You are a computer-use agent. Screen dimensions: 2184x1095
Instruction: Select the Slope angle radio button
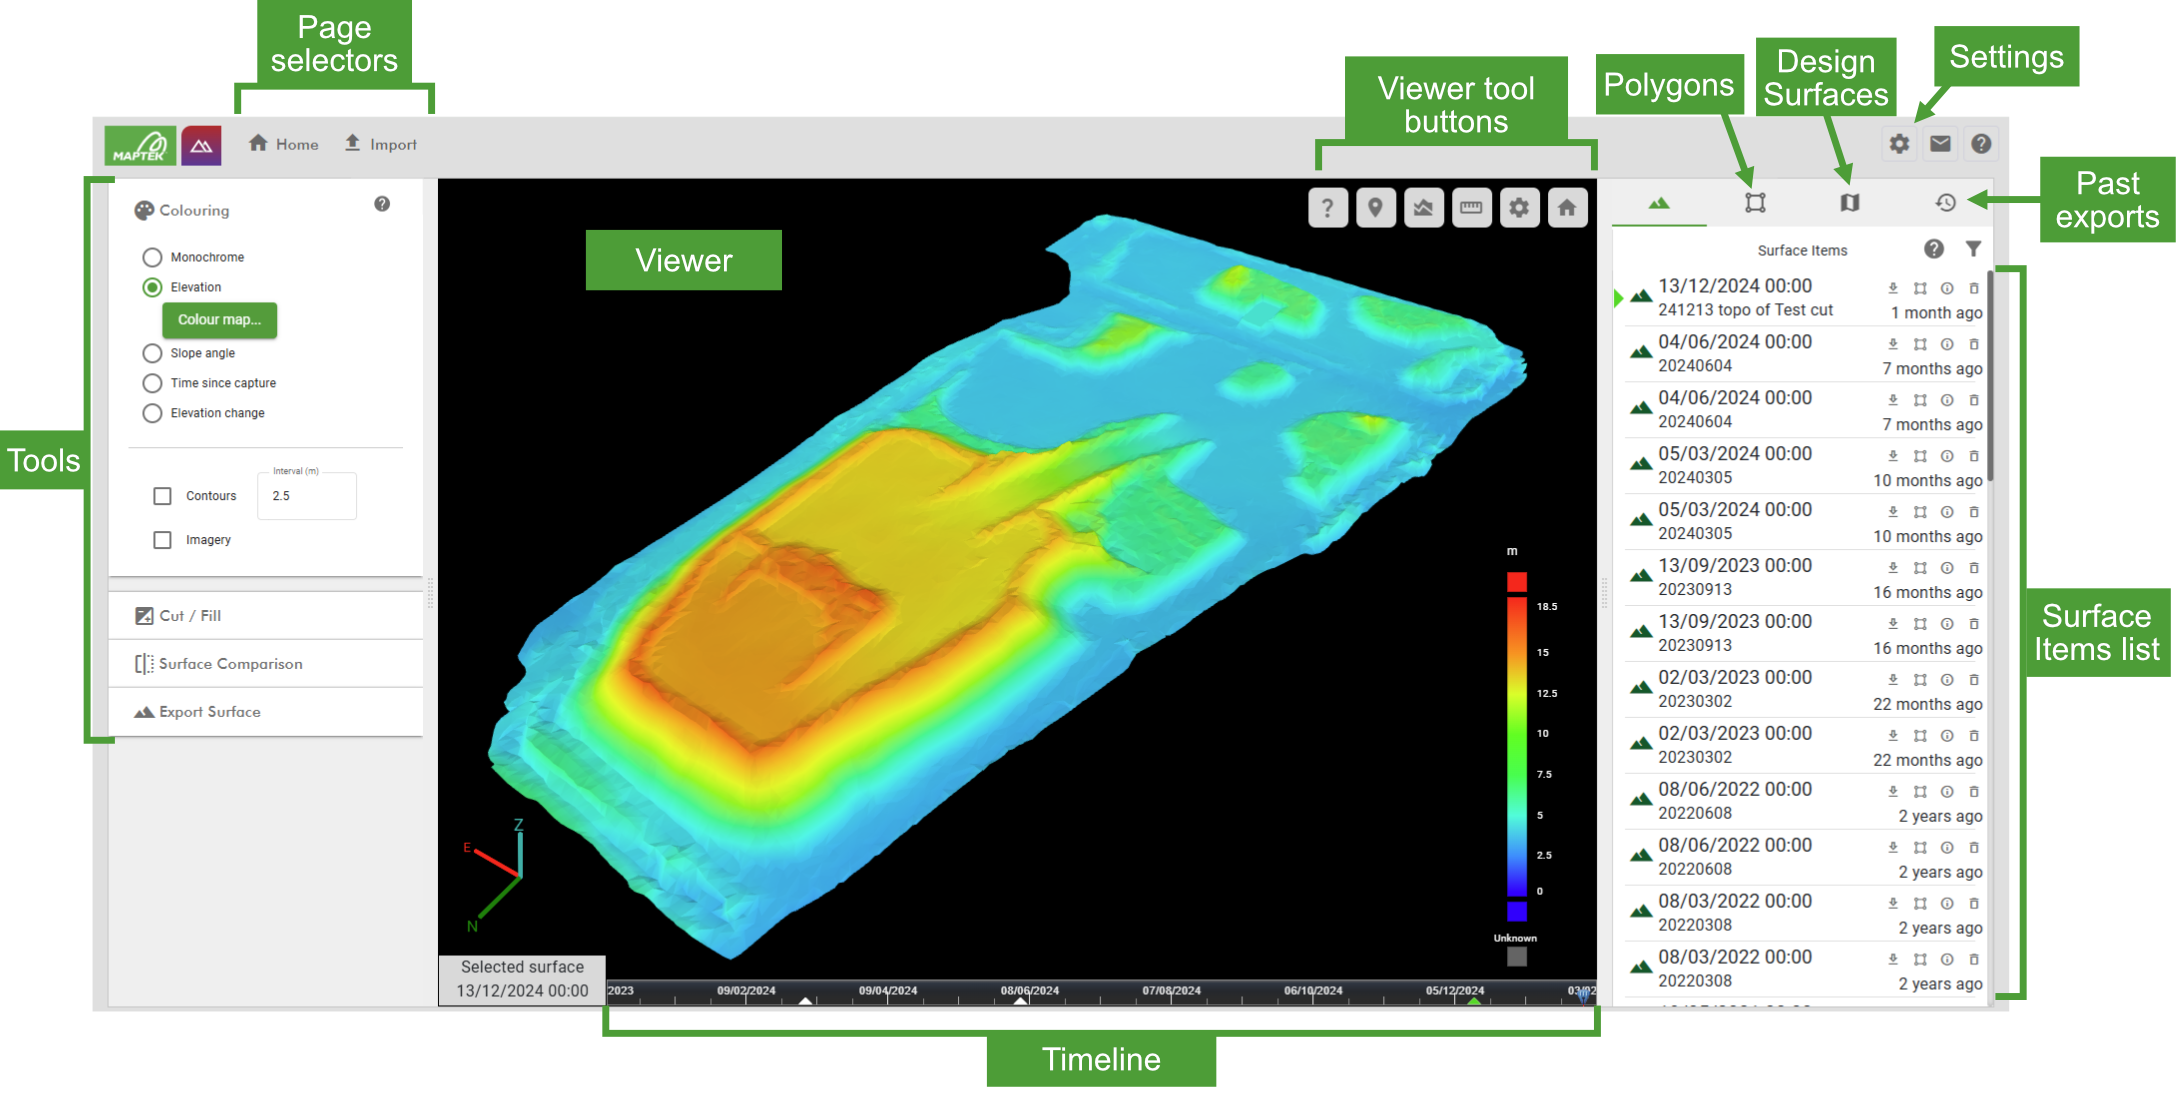(152, 353)
